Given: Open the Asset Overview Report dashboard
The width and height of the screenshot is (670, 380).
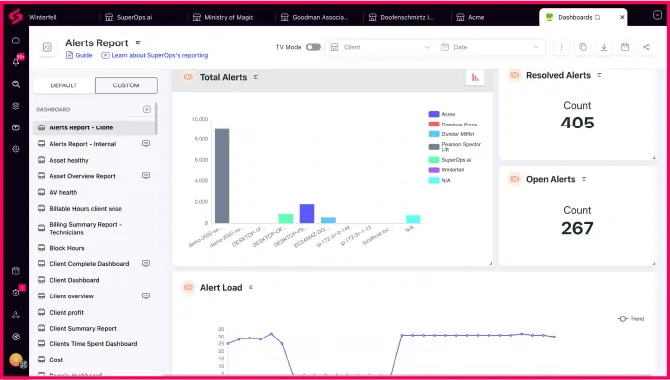Looking at the screenshot, I should (x=94, y=176).
